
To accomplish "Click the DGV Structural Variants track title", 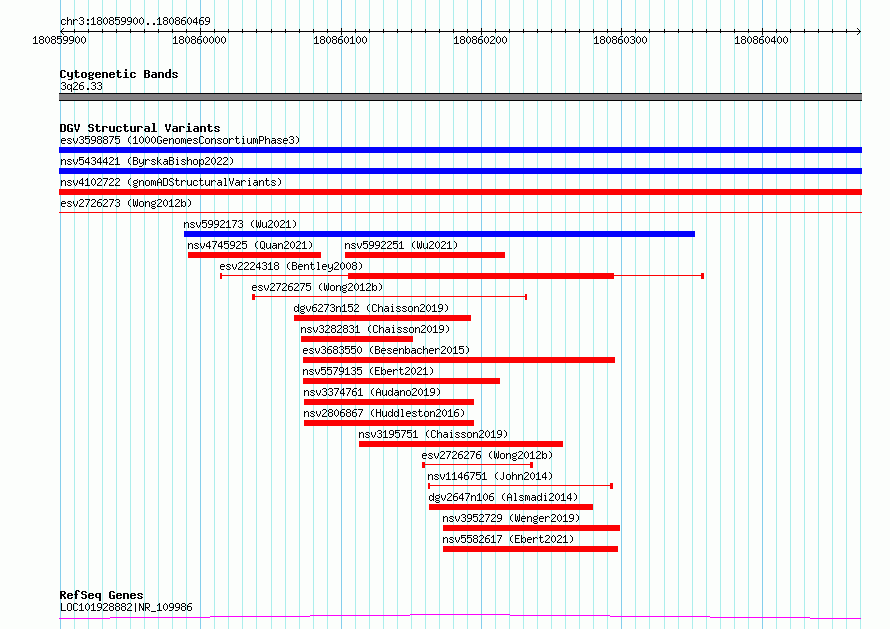I will click(x=140, y=128).
